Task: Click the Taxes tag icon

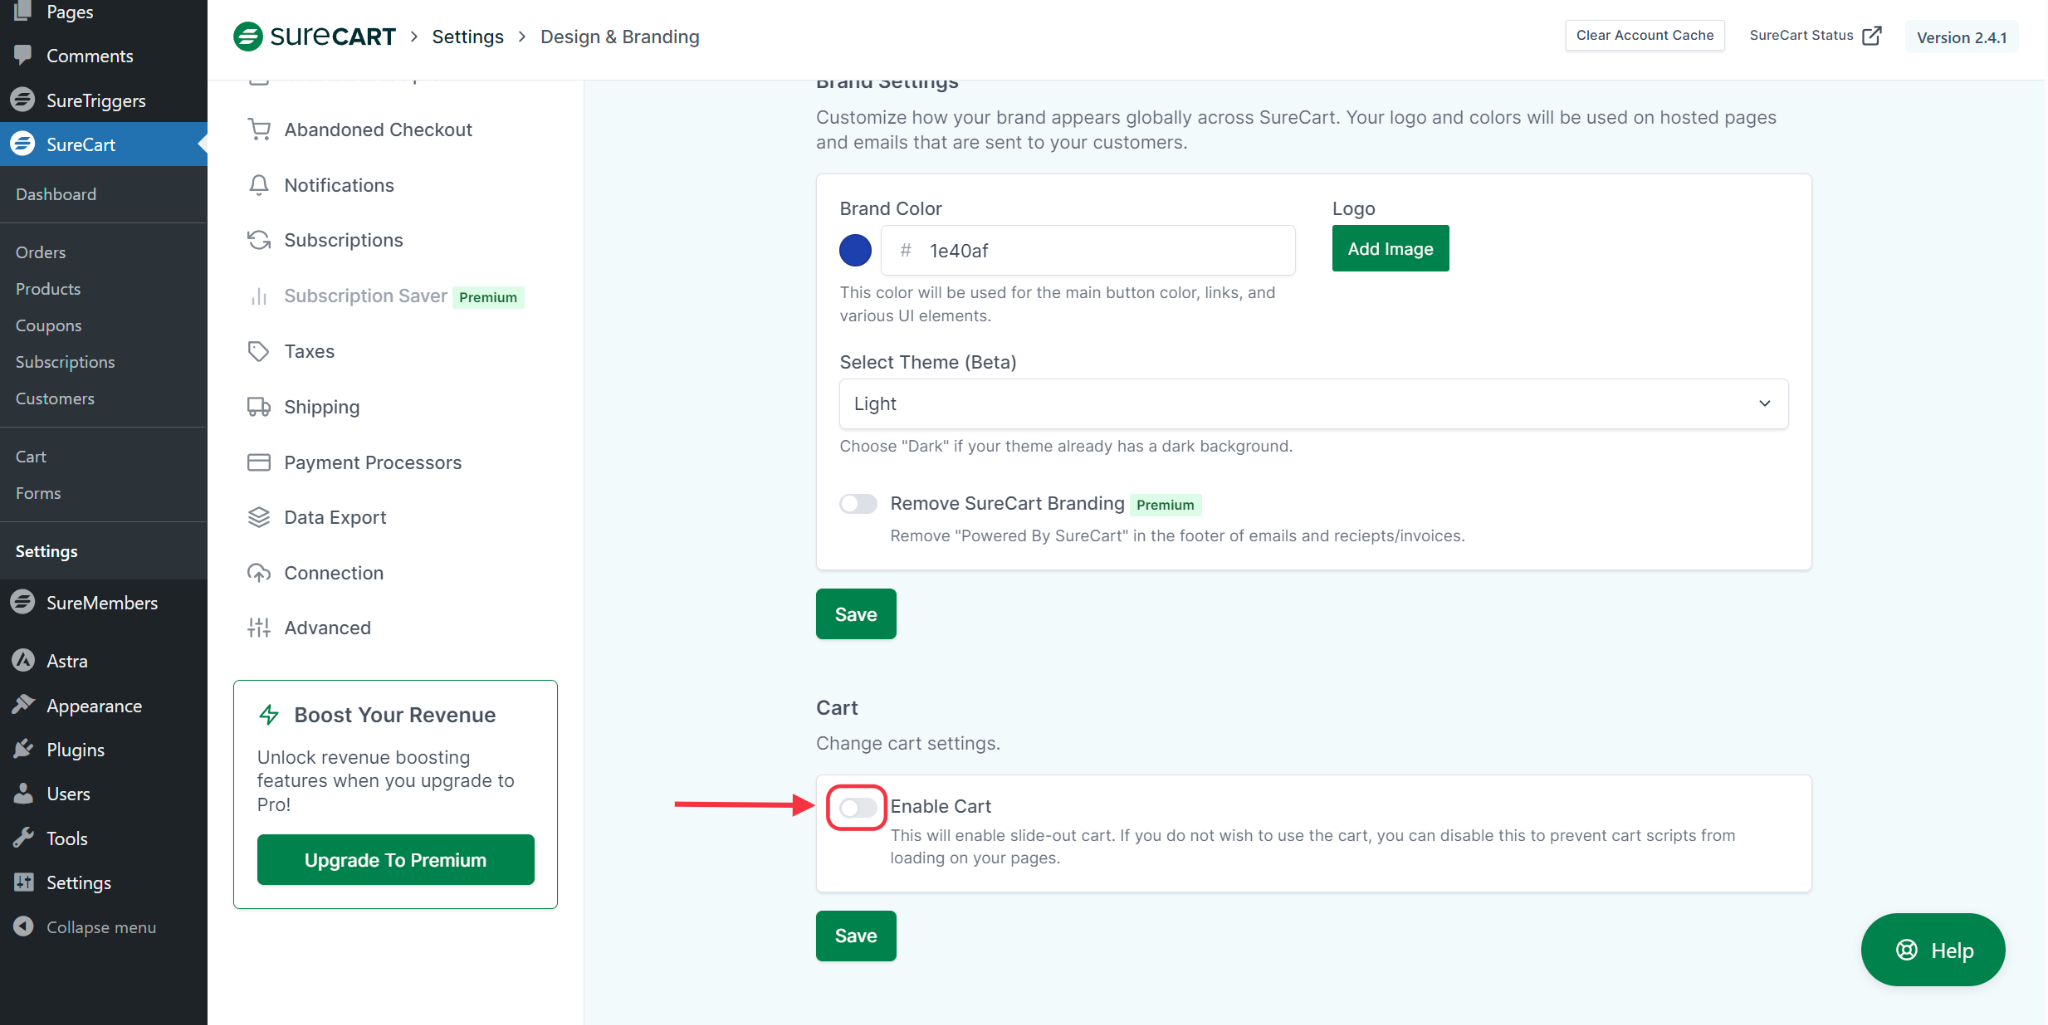Action: pyautogui.click(x=259, y=351)
